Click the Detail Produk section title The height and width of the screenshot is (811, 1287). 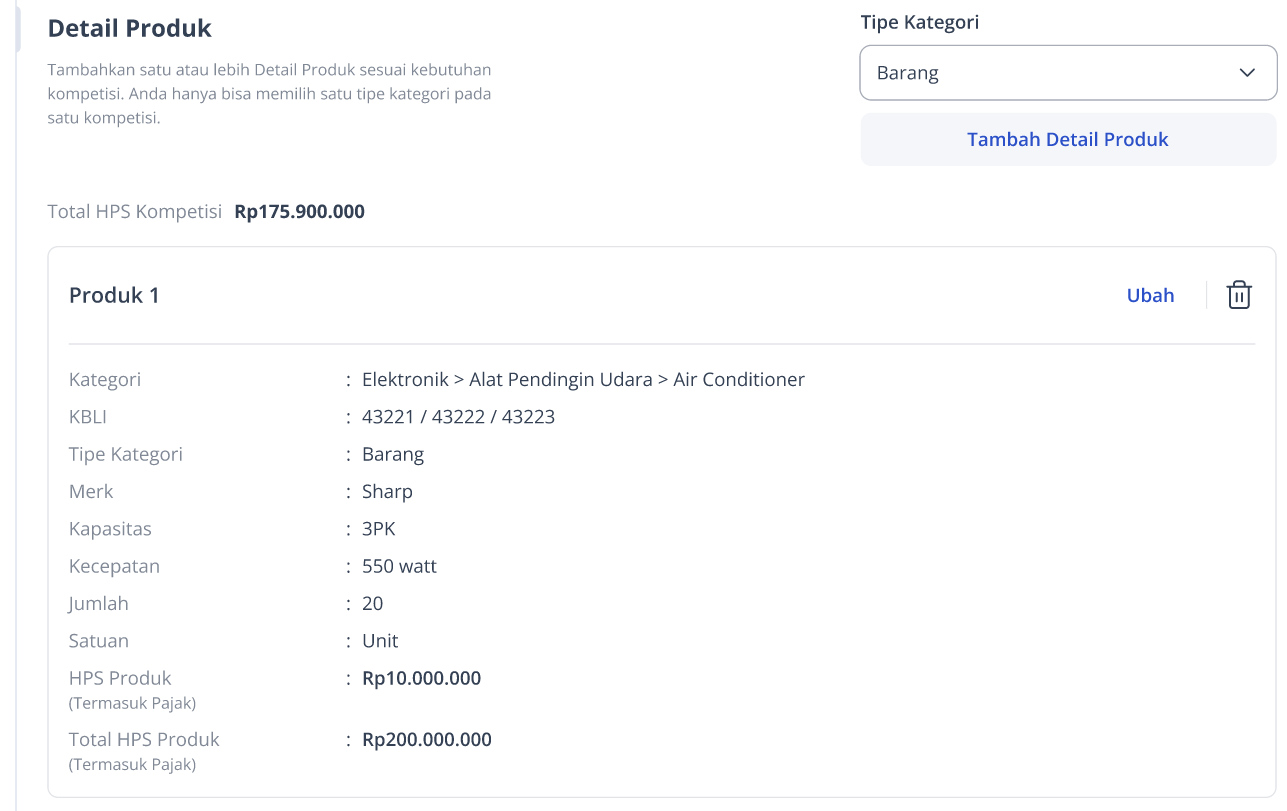[x=130, y=28]
